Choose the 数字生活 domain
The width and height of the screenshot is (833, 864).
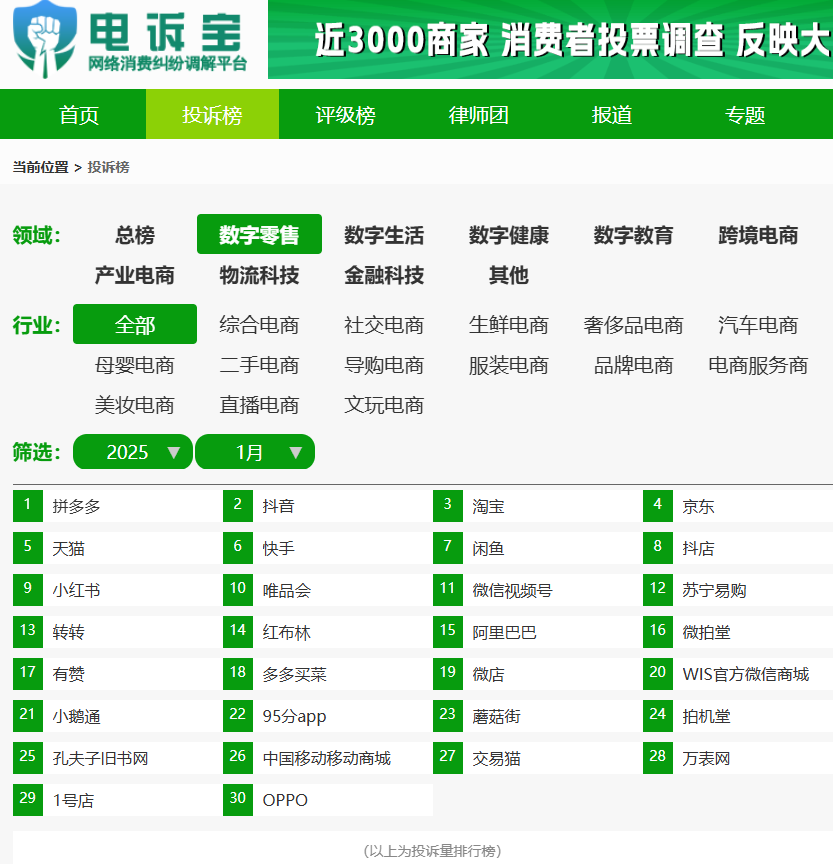point(384,235)
